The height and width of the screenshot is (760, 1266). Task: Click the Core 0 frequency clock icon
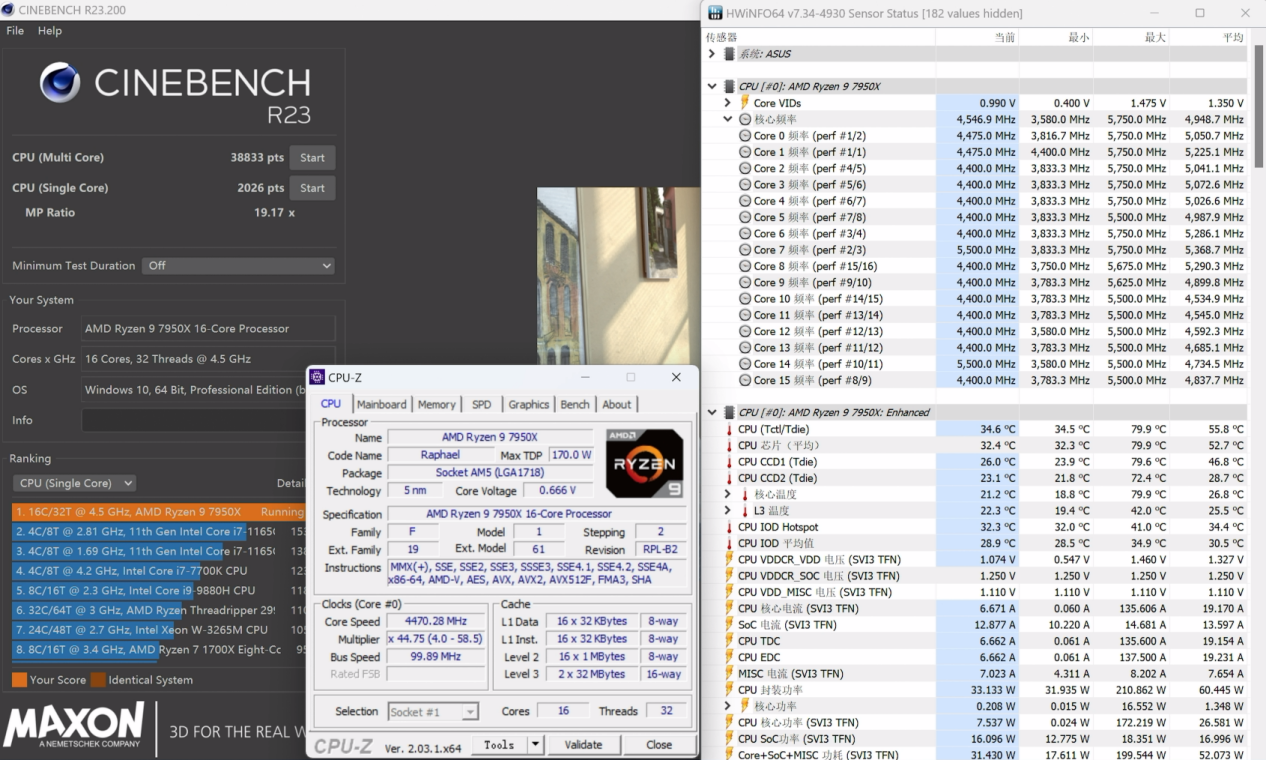(x=745, y=136)
